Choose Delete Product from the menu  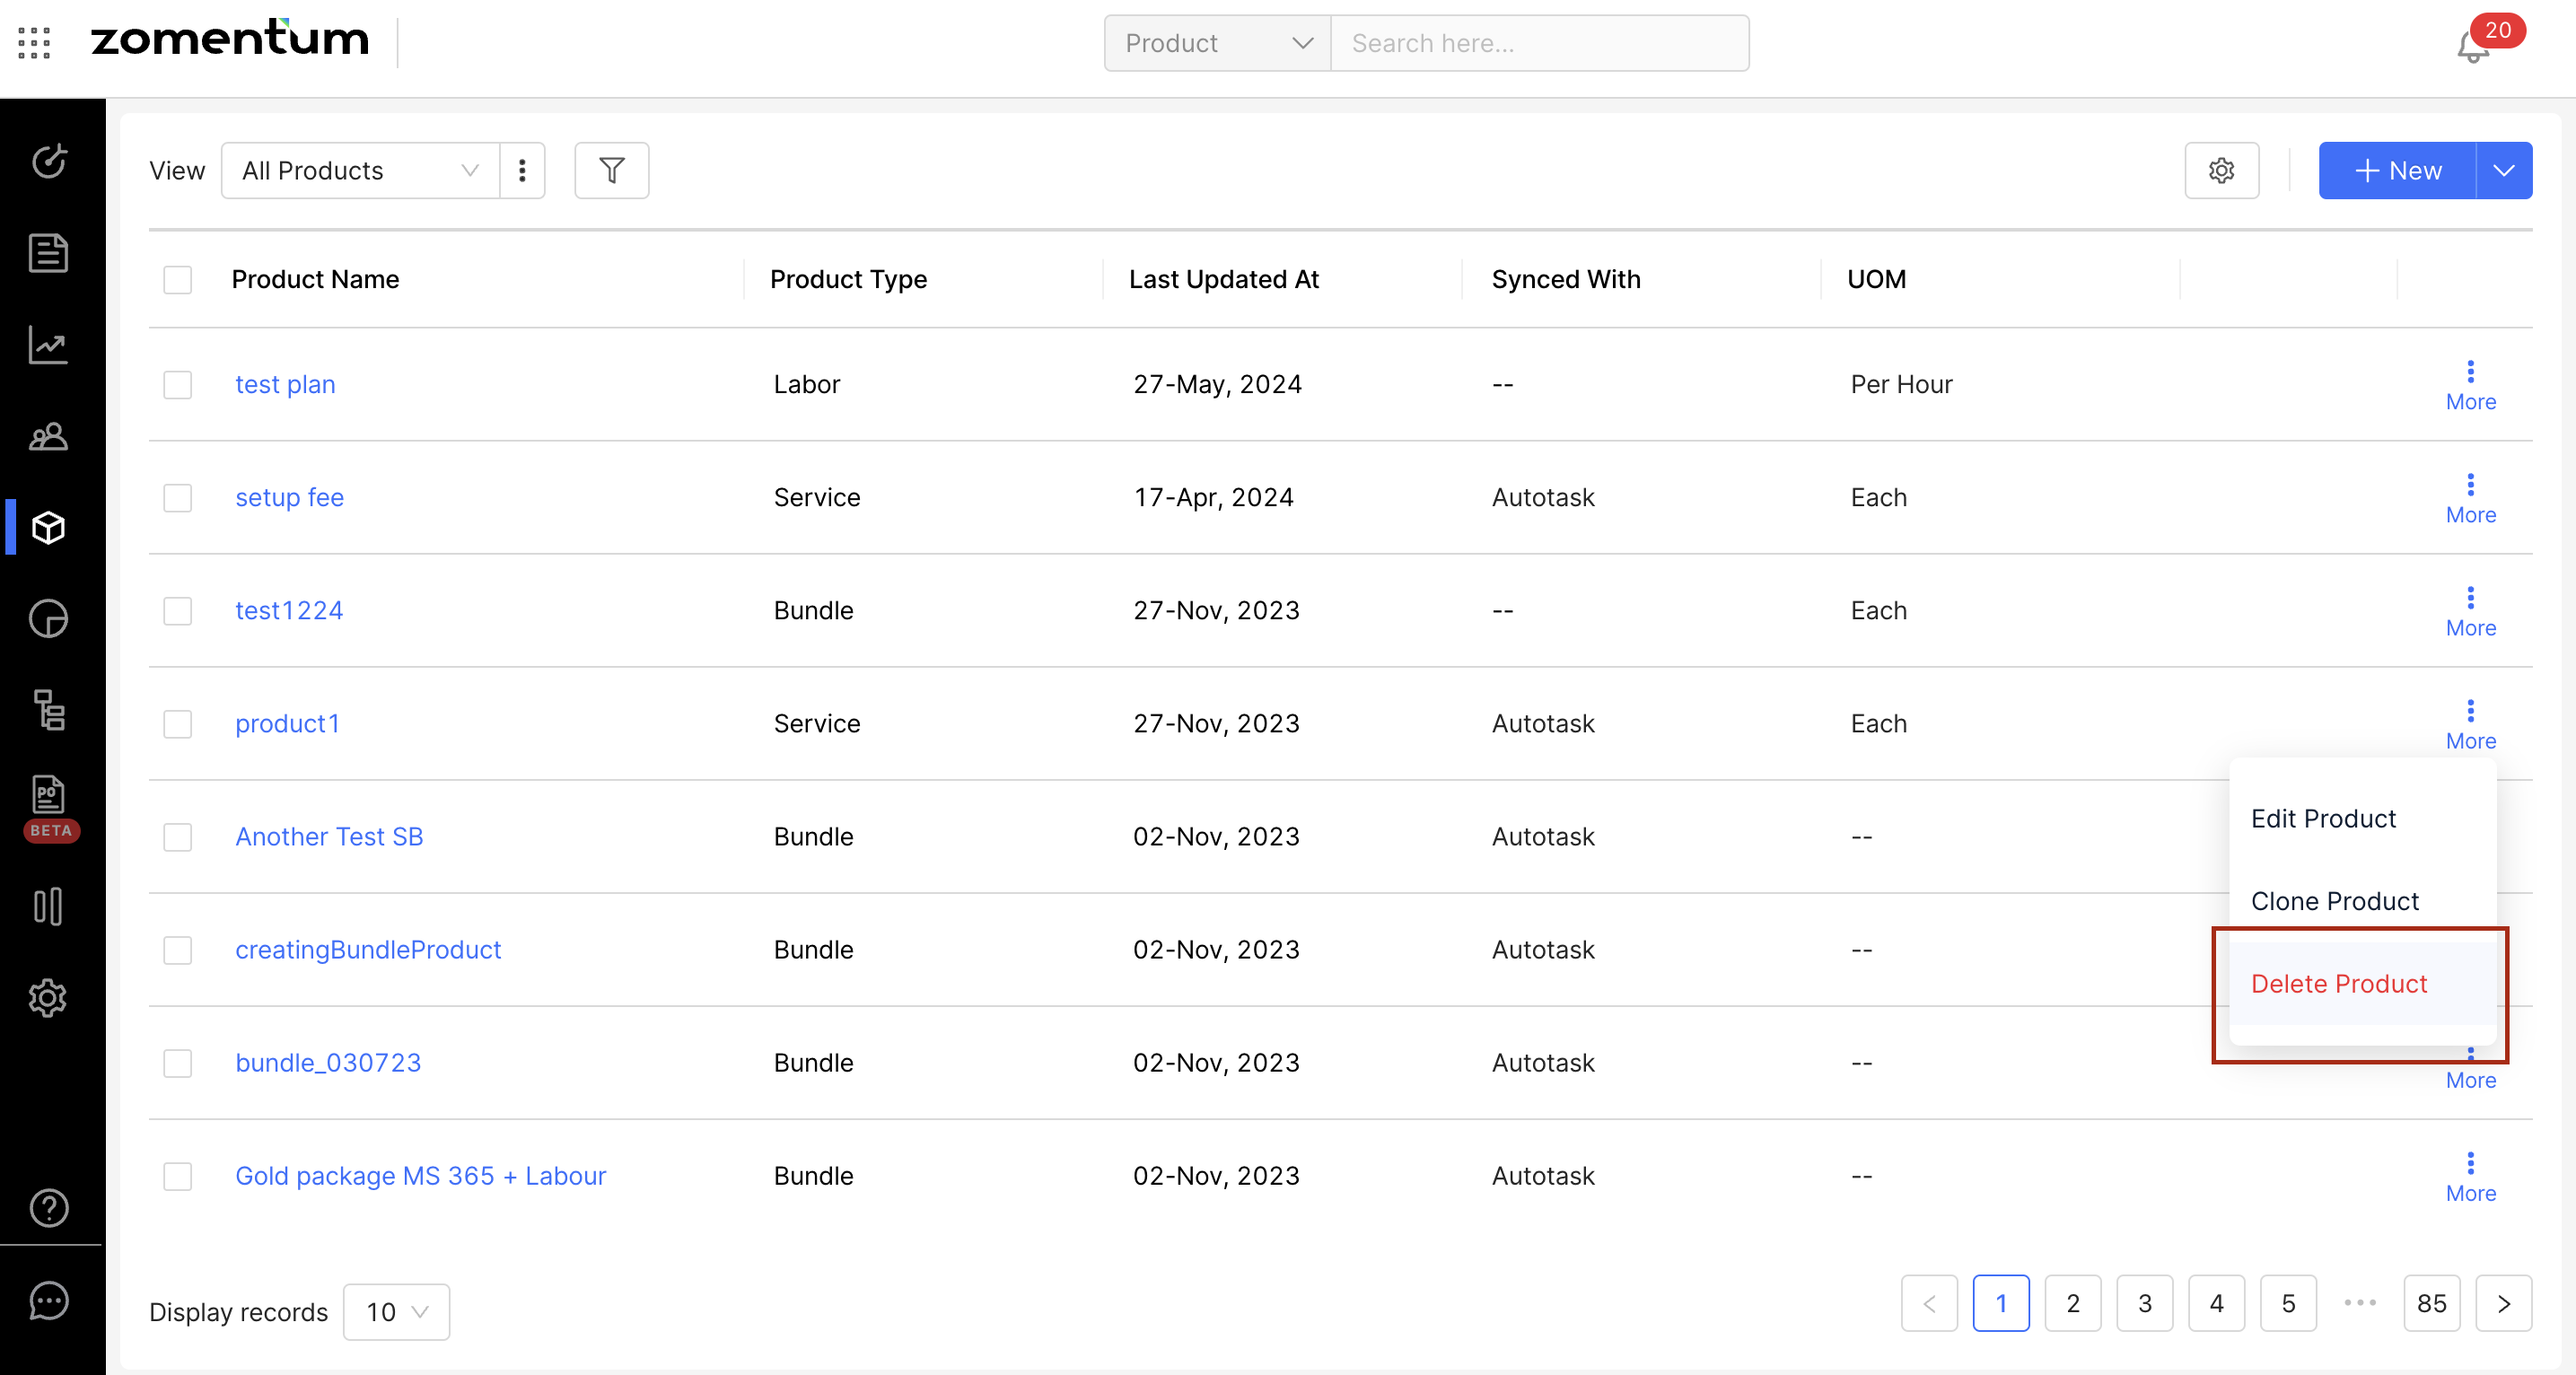[2338, 984]
